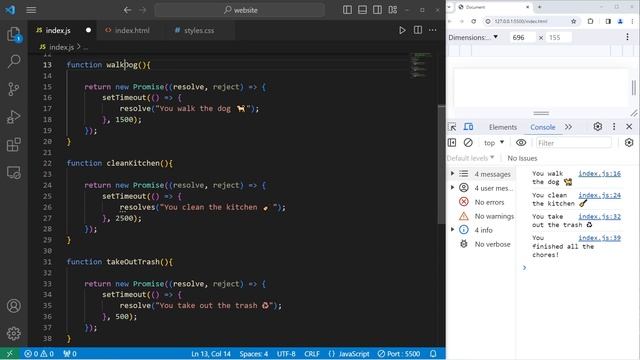Screen dimensions: 640x360
Task: Open editor More Actions ellipsis
Action: [x=433, y=30]
